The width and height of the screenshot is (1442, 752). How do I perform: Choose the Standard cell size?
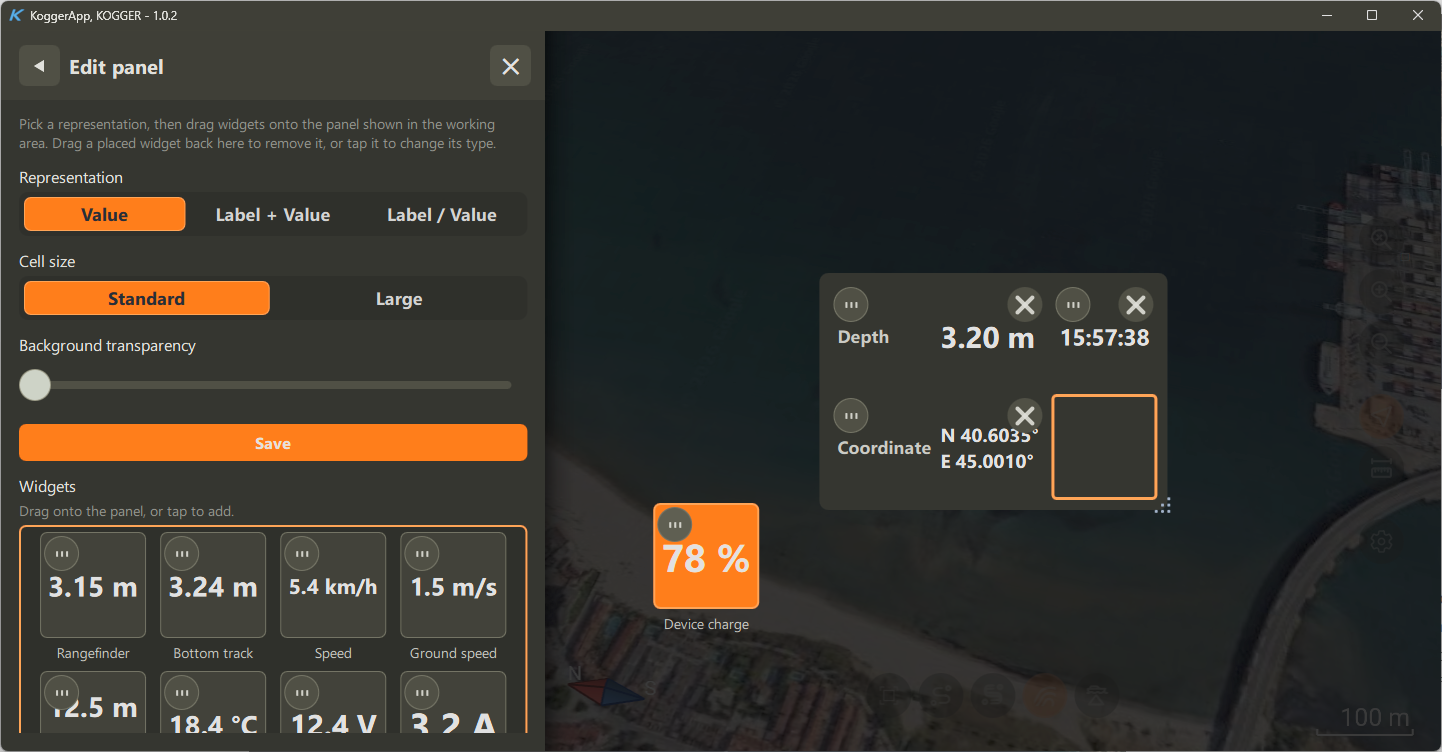147,298
